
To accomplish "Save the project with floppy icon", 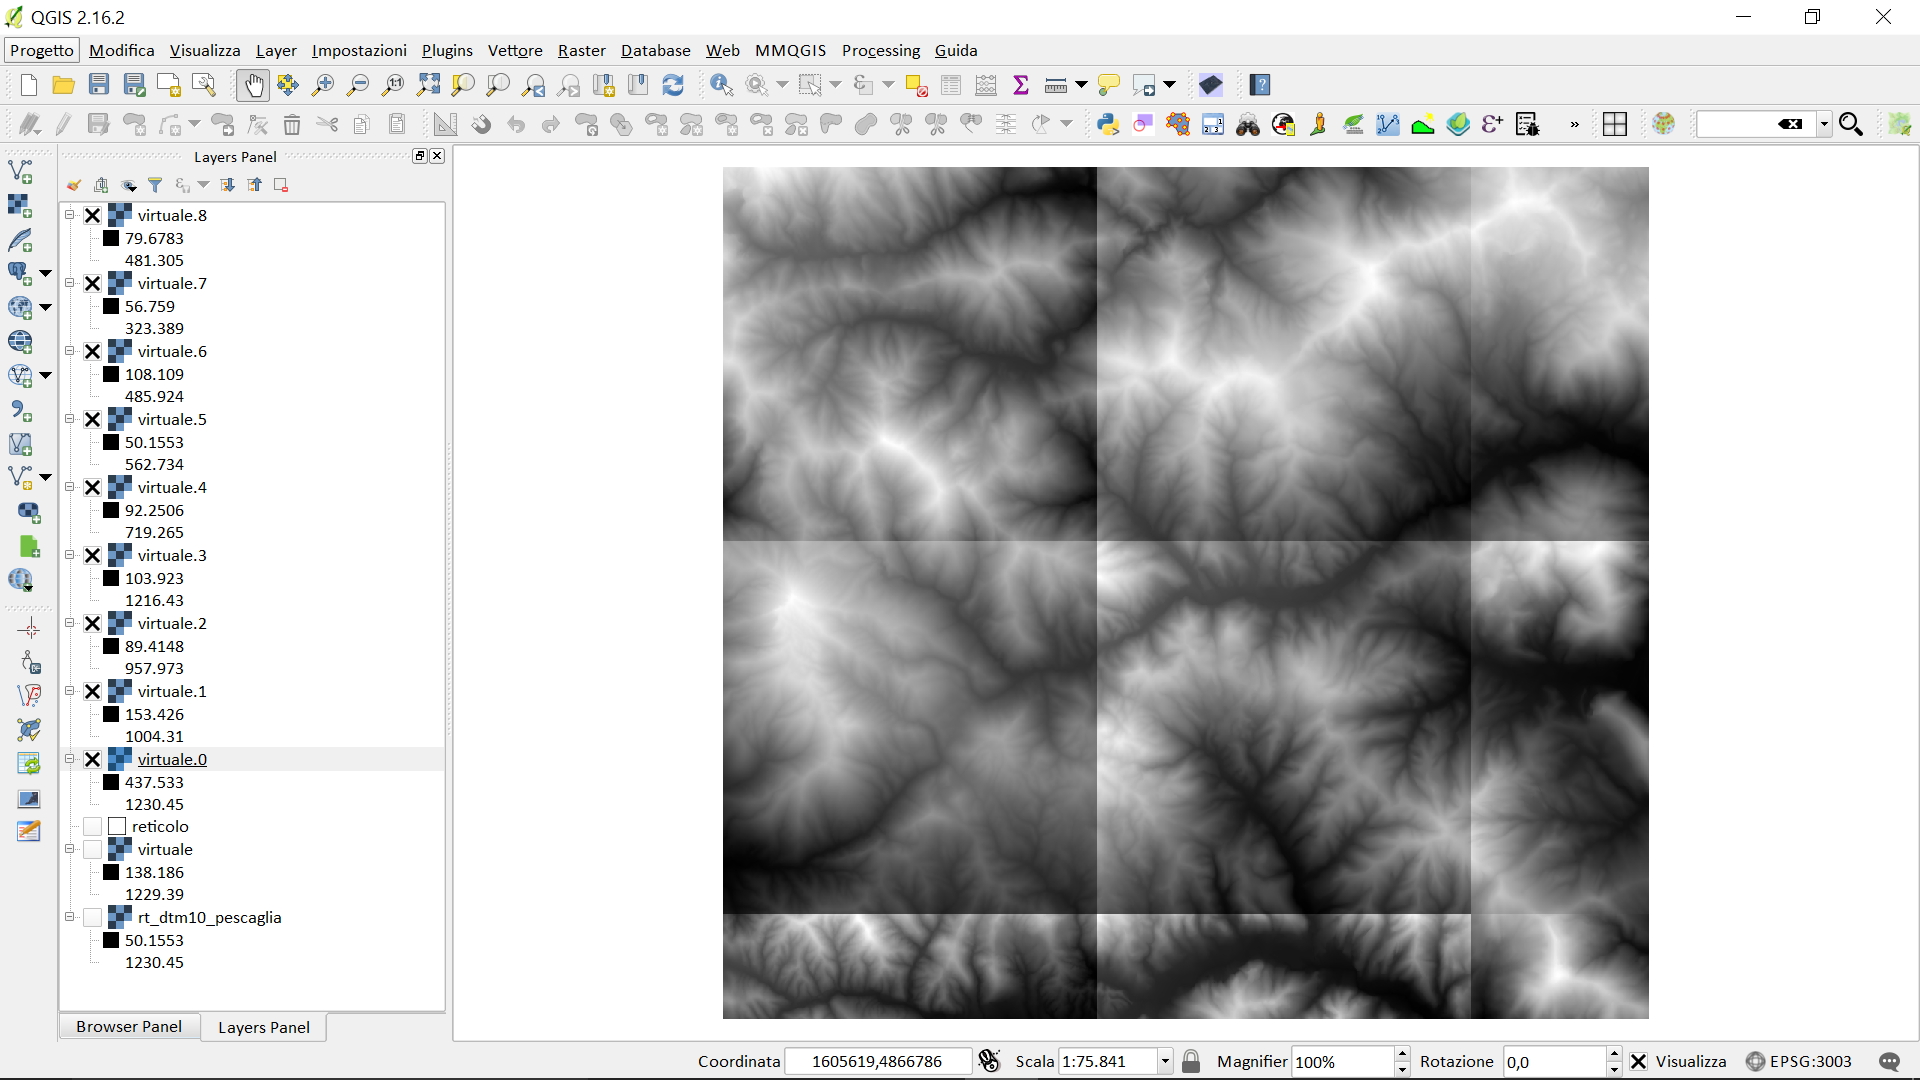I will [x=99, y=86].
